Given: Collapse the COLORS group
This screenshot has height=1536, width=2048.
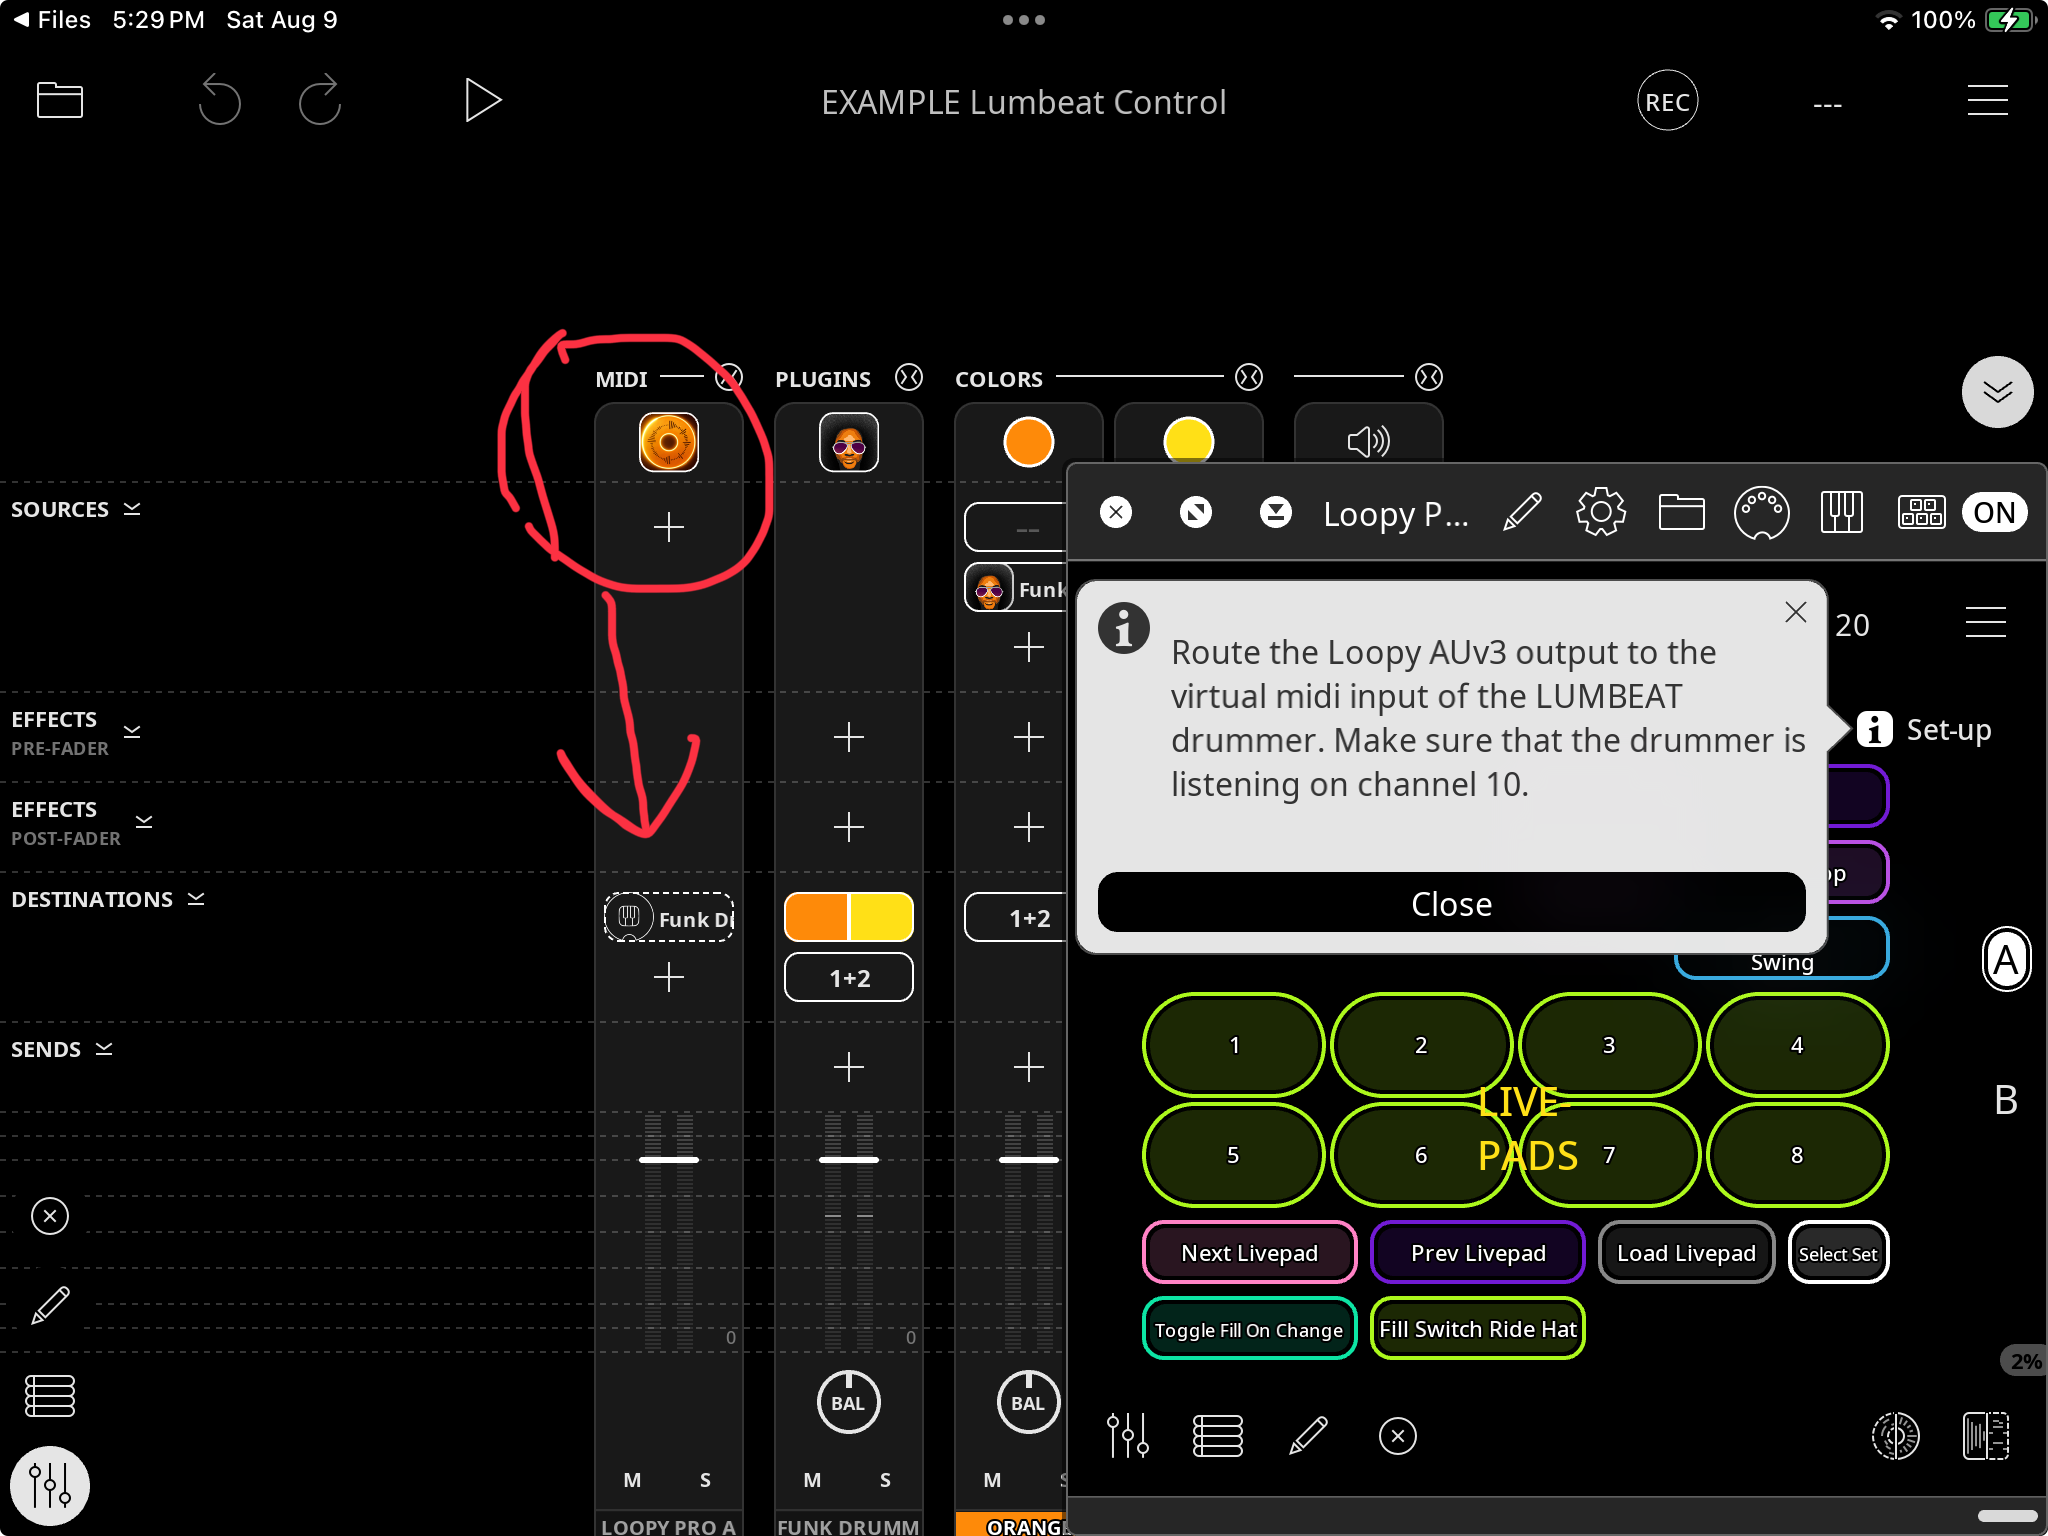Looking at the screenshot, I should tap(1249, 377).
